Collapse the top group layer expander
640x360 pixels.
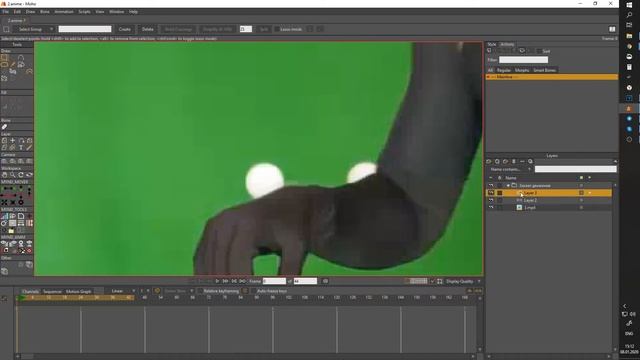(x=508, y=186)
